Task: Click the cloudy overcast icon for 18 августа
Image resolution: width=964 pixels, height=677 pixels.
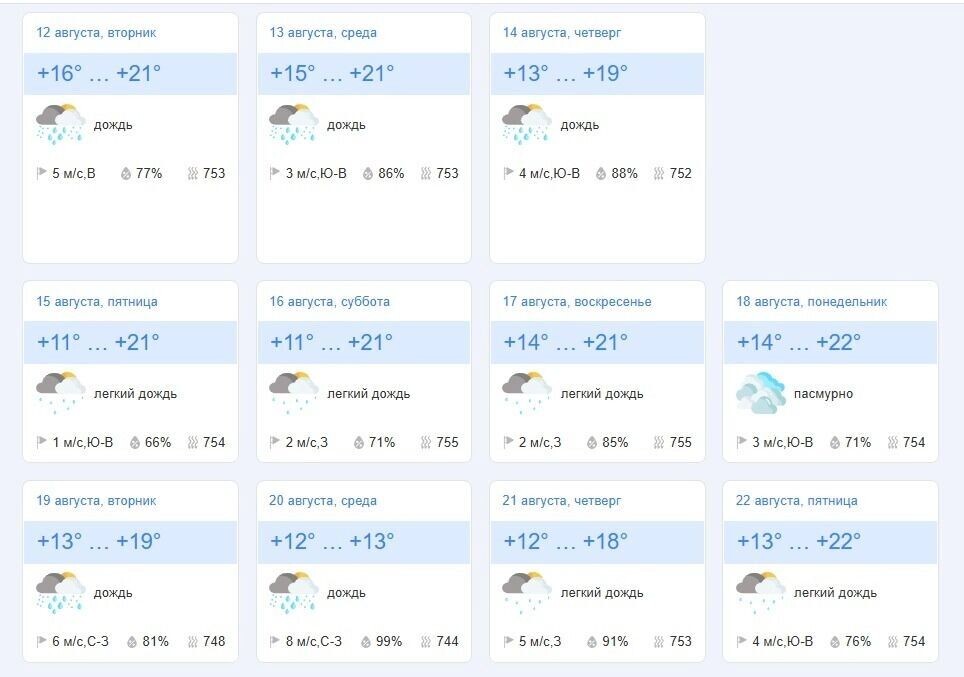Action: [x=758, y=389]
